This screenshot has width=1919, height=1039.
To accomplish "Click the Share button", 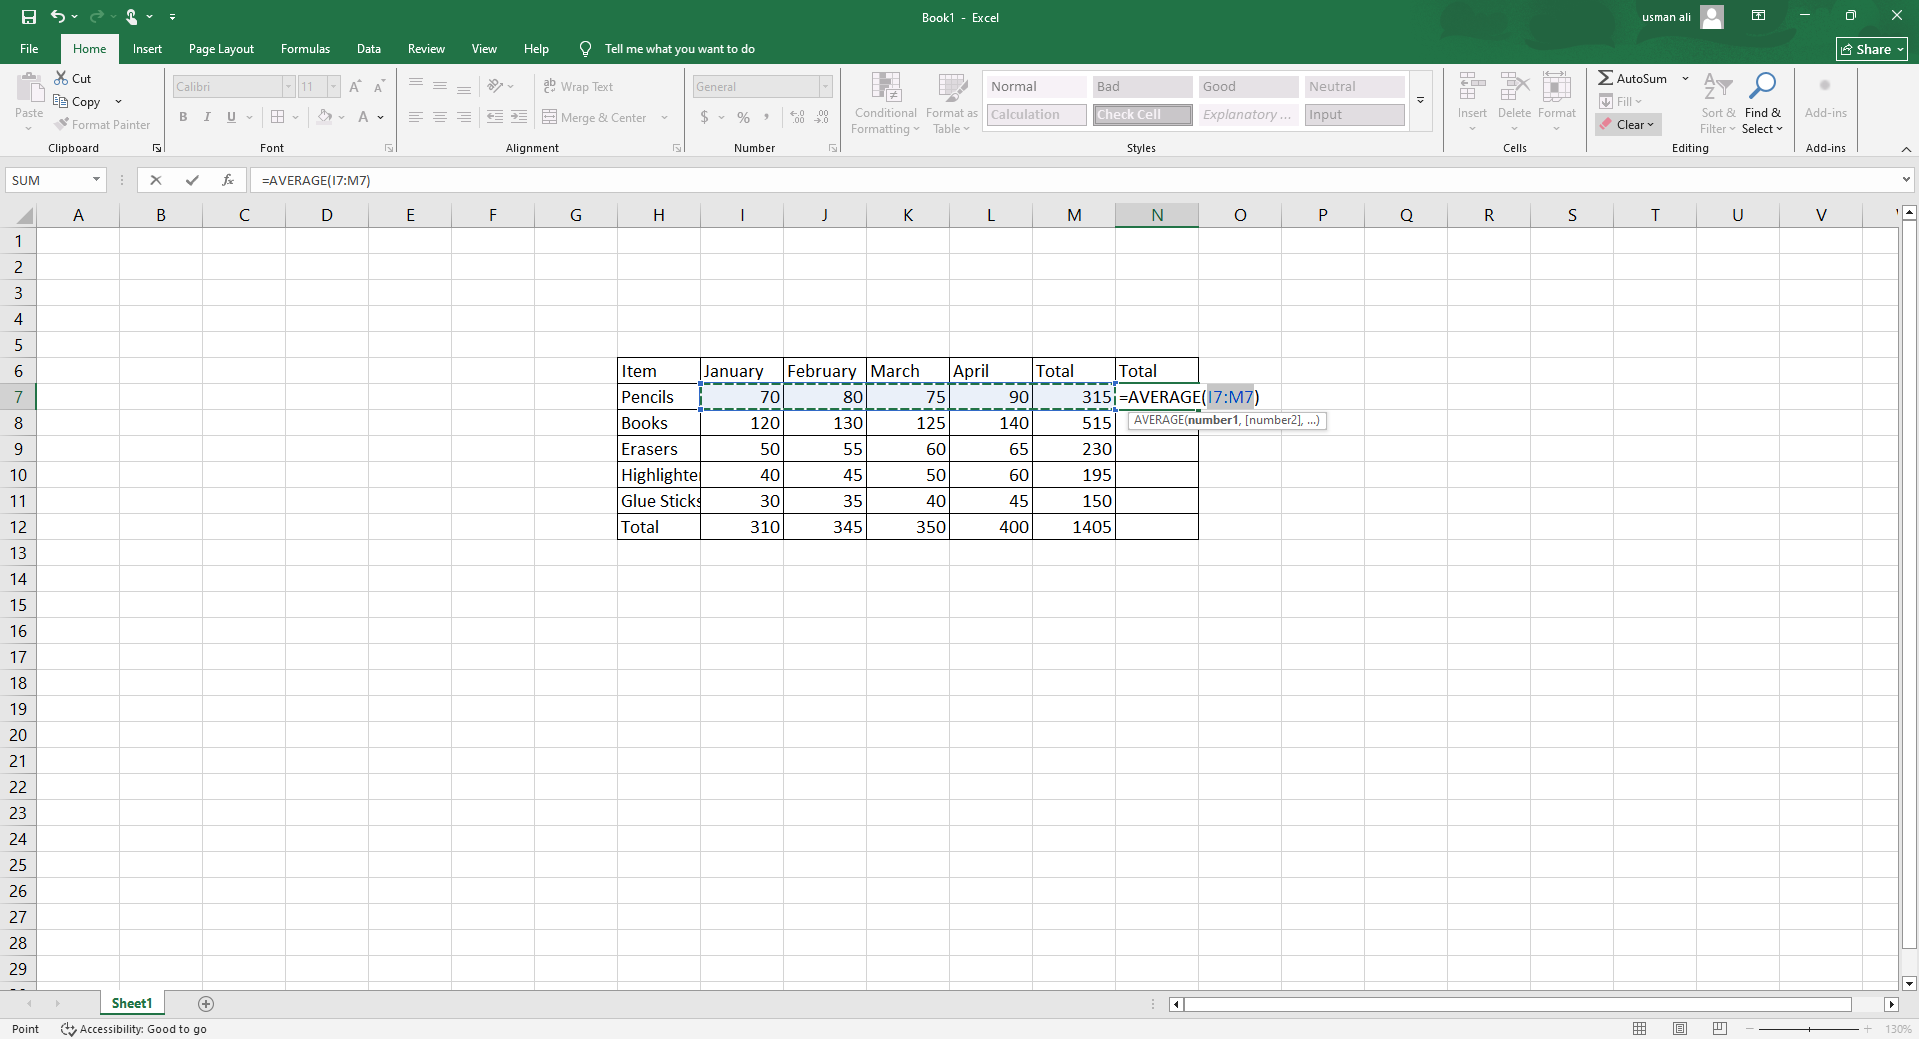I will coord(1872,49).
